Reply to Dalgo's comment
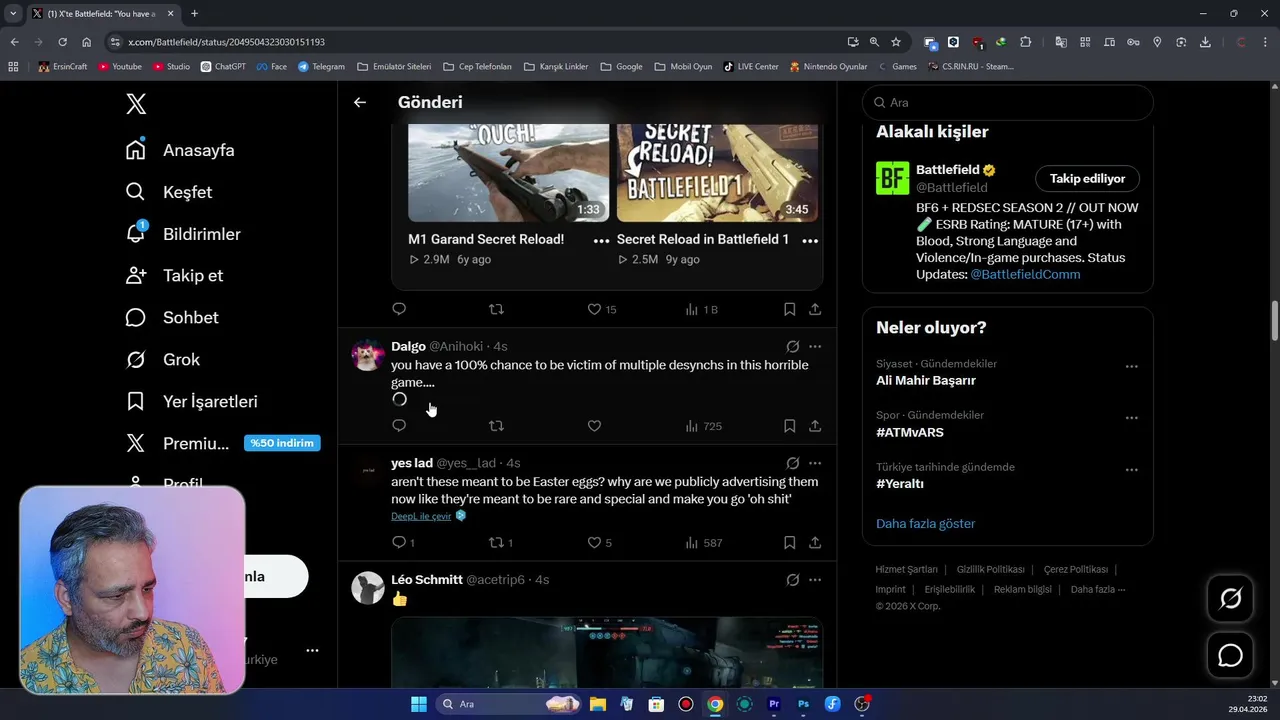This screenshot has width=1280, height=720. (399, 426)
